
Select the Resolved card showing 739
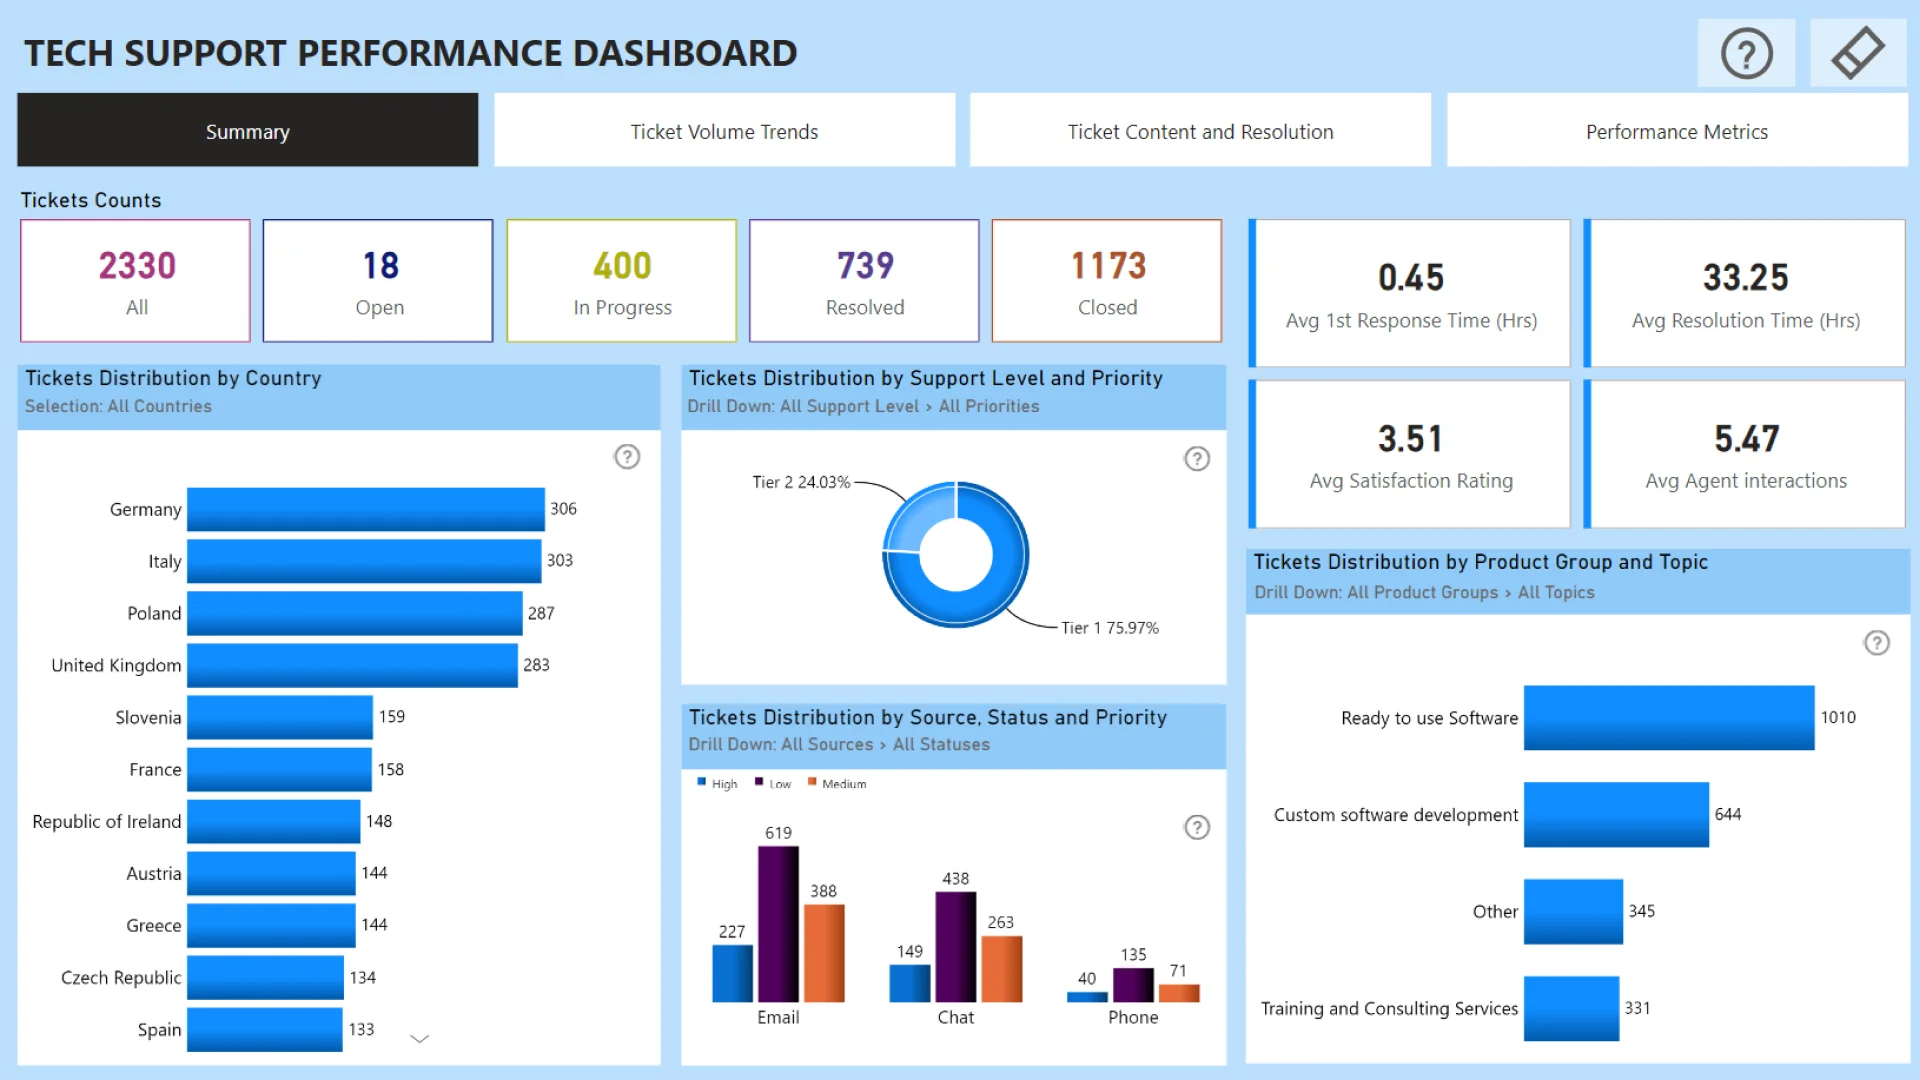[864, 281]
